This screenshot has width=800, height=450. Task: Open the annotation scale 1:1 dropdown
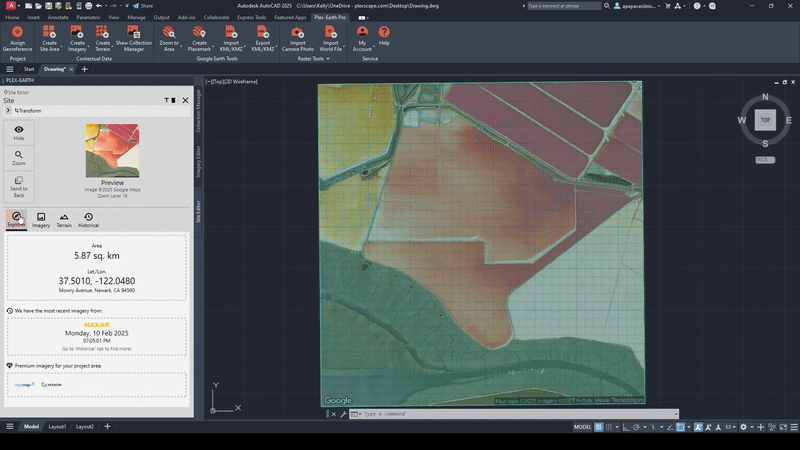click(x=730, y=427)
